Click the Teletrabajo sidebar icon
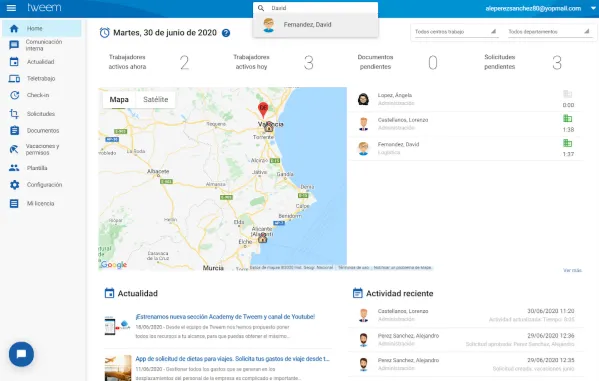Screen dimensions: 599x381 [x=14, y=79]
